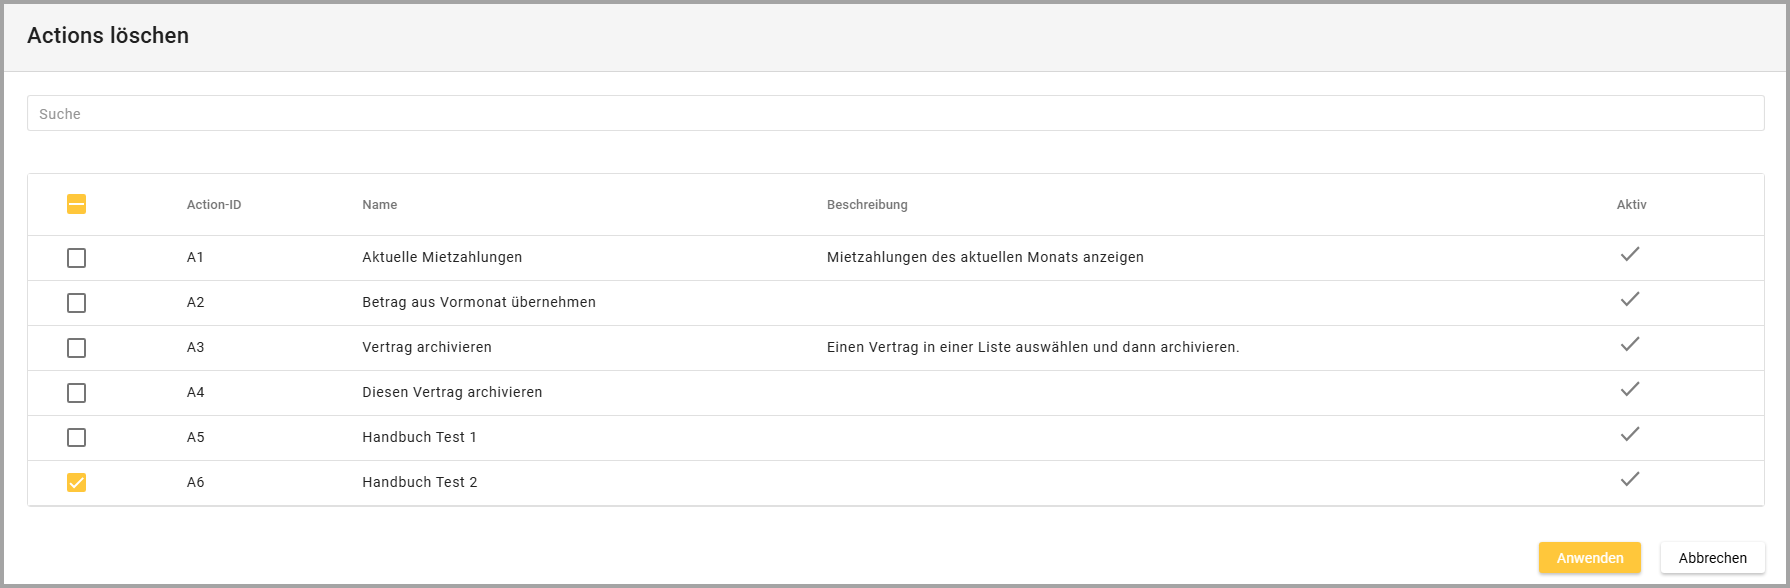Click the Action-ID column header
The width and height of the screenshot is (1790, 588).
tap(214, 205)
